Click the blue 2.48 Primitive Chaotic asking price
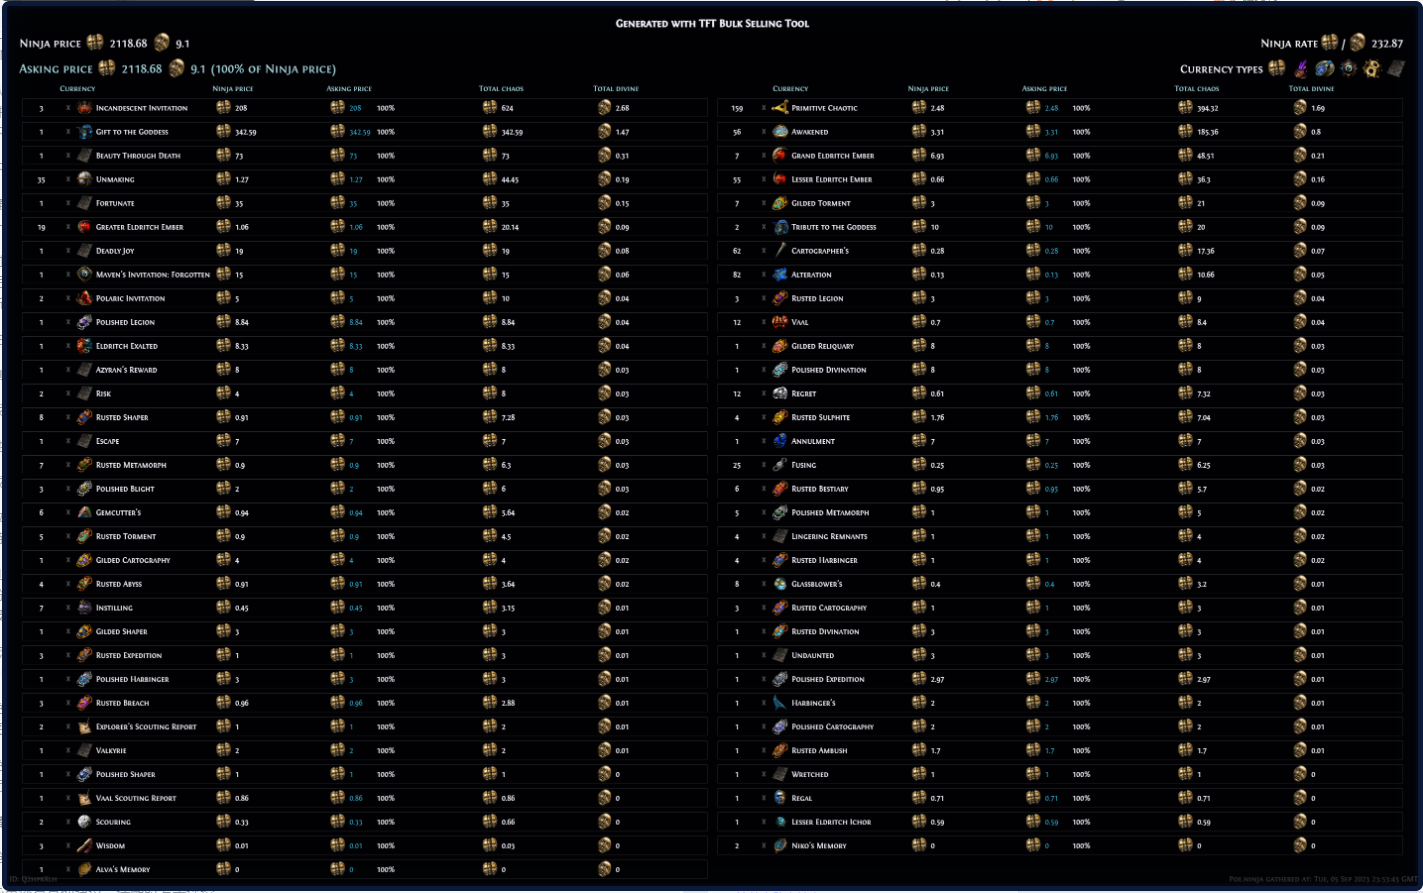This screenshot has height=893, width=1423. (1051, 108)
